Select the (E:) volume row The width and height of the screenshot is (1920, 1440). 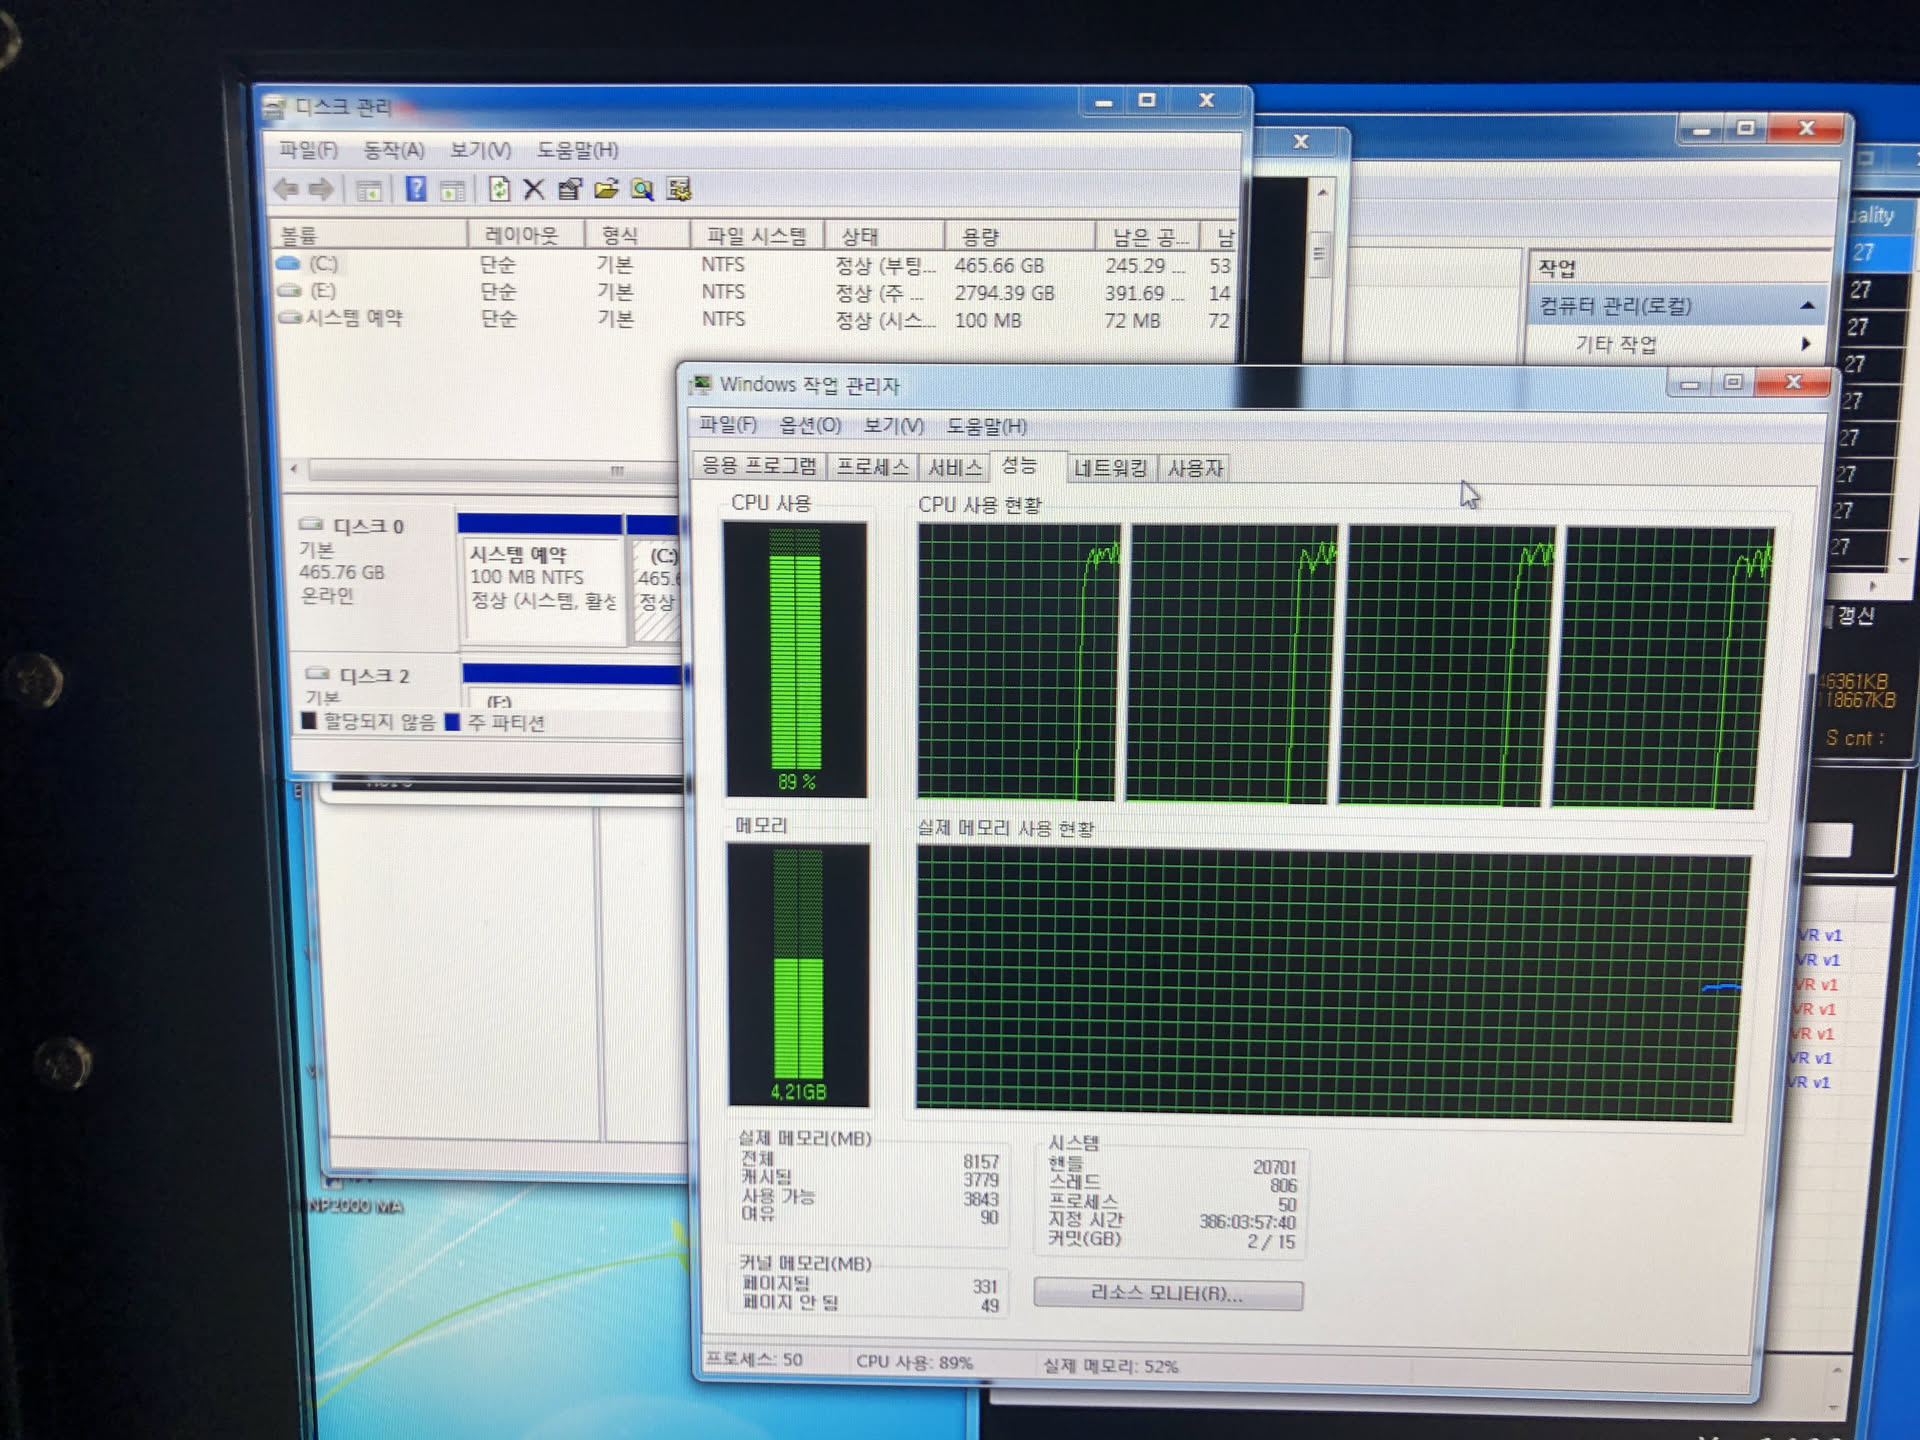pyautogui.click(x=322, y=291)
